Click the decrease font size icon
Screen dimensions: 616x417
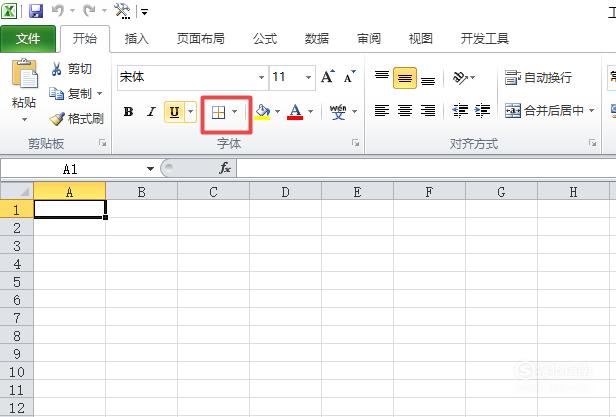349,77
